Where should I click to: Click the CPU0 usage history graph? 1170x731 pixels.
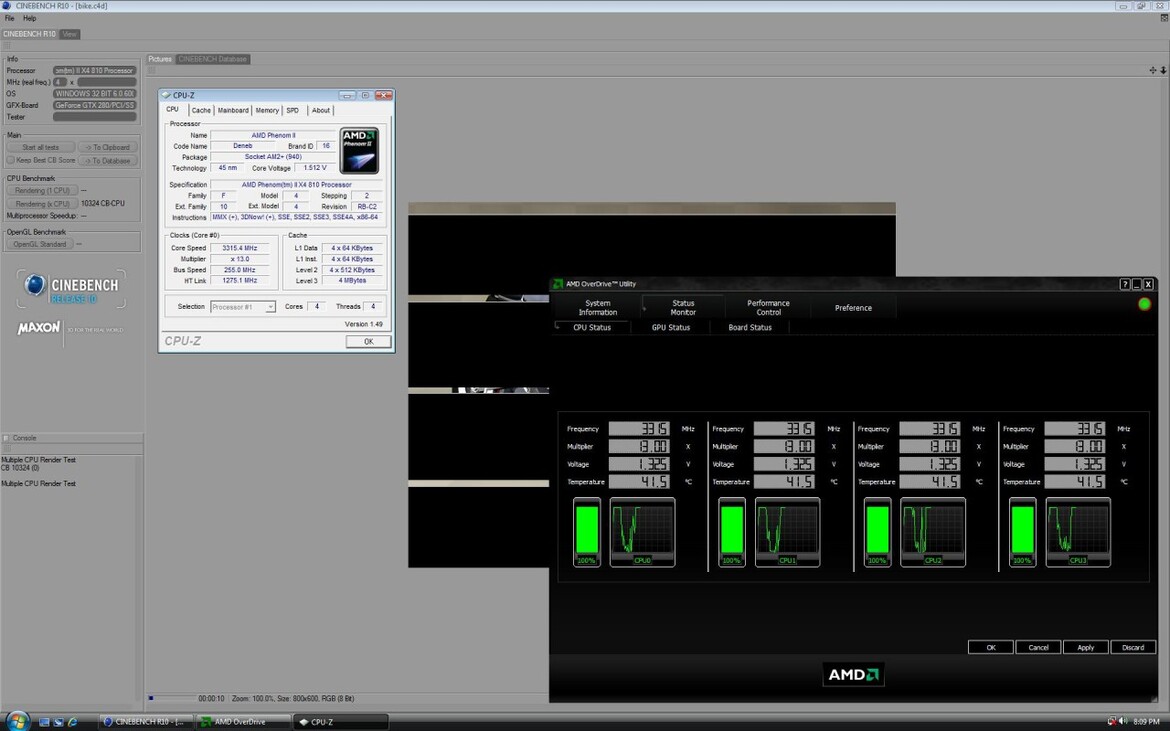coord(642,533)
